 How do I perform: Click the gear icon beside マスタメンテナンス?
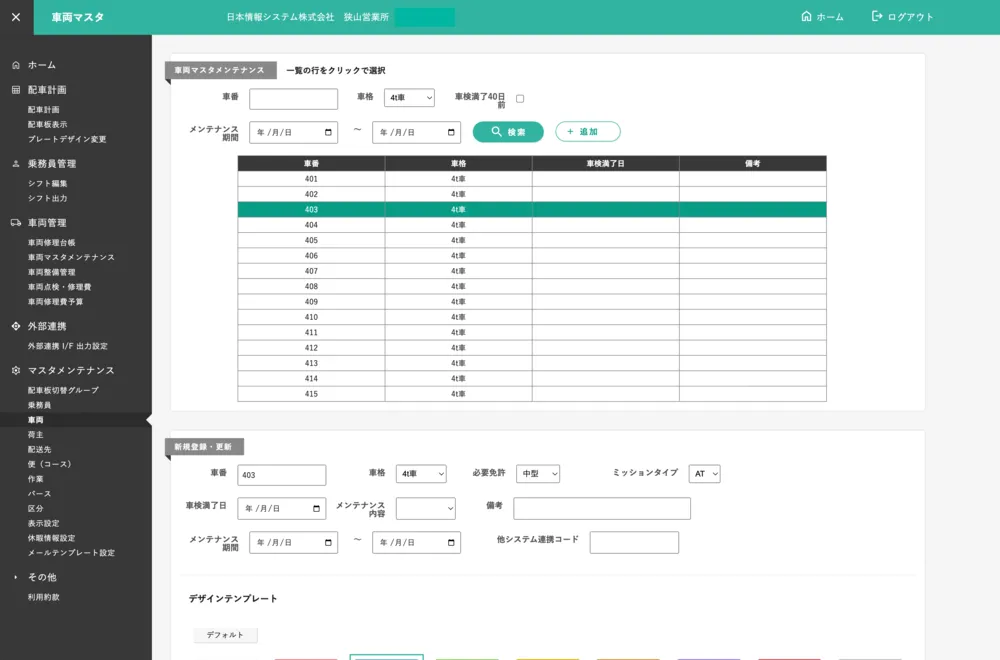click(16, 371)
